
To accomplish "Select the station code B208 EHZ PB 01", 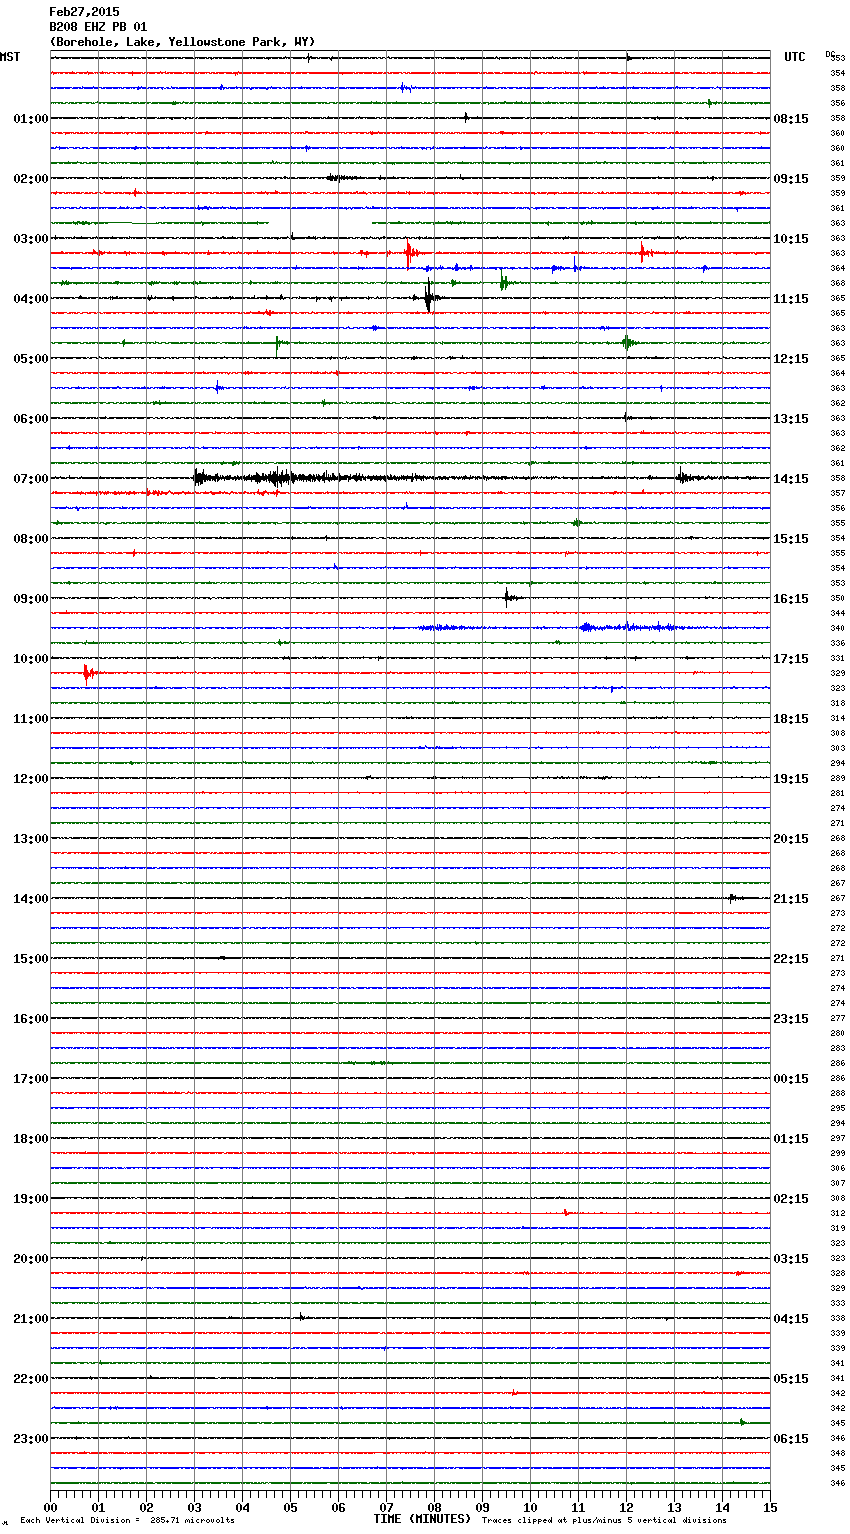I will click(x=98, y=27).
